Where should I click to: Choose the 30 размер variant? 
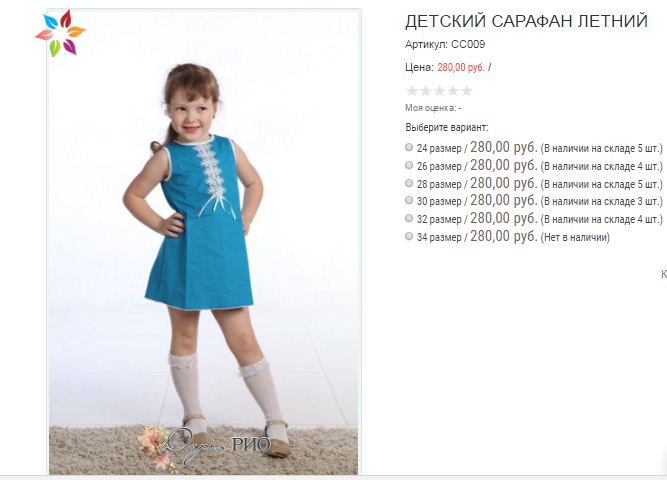(x=409, y=200)
